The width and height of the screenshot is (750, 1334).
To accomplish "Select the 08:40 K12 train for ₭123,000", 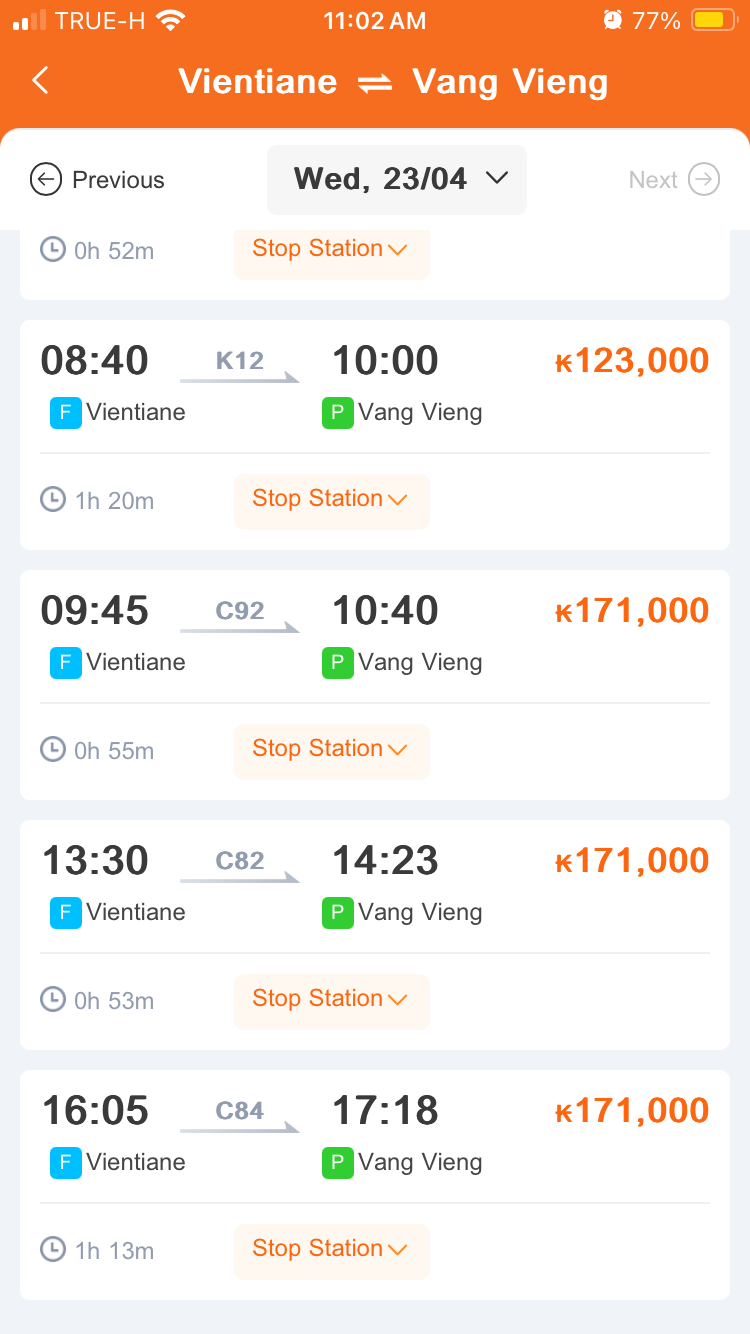I will (x=375, y=435).
